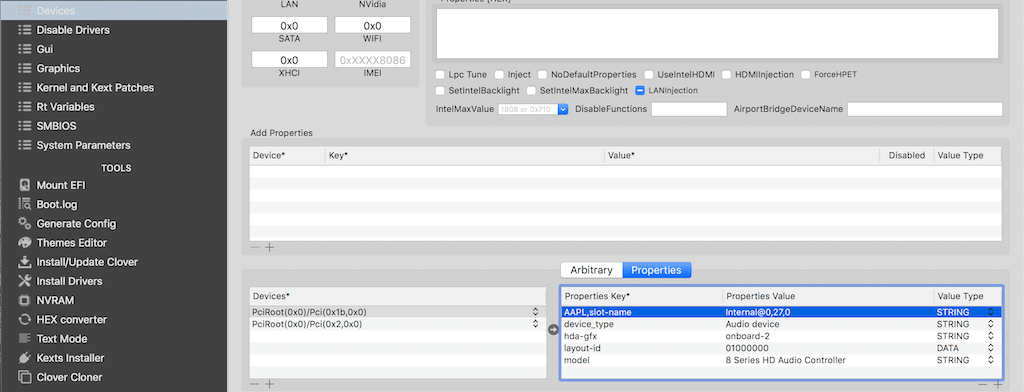Click the Generate Config gears icon
The width and height of the screenshot is (1024, 392).
tap(25, 223)
